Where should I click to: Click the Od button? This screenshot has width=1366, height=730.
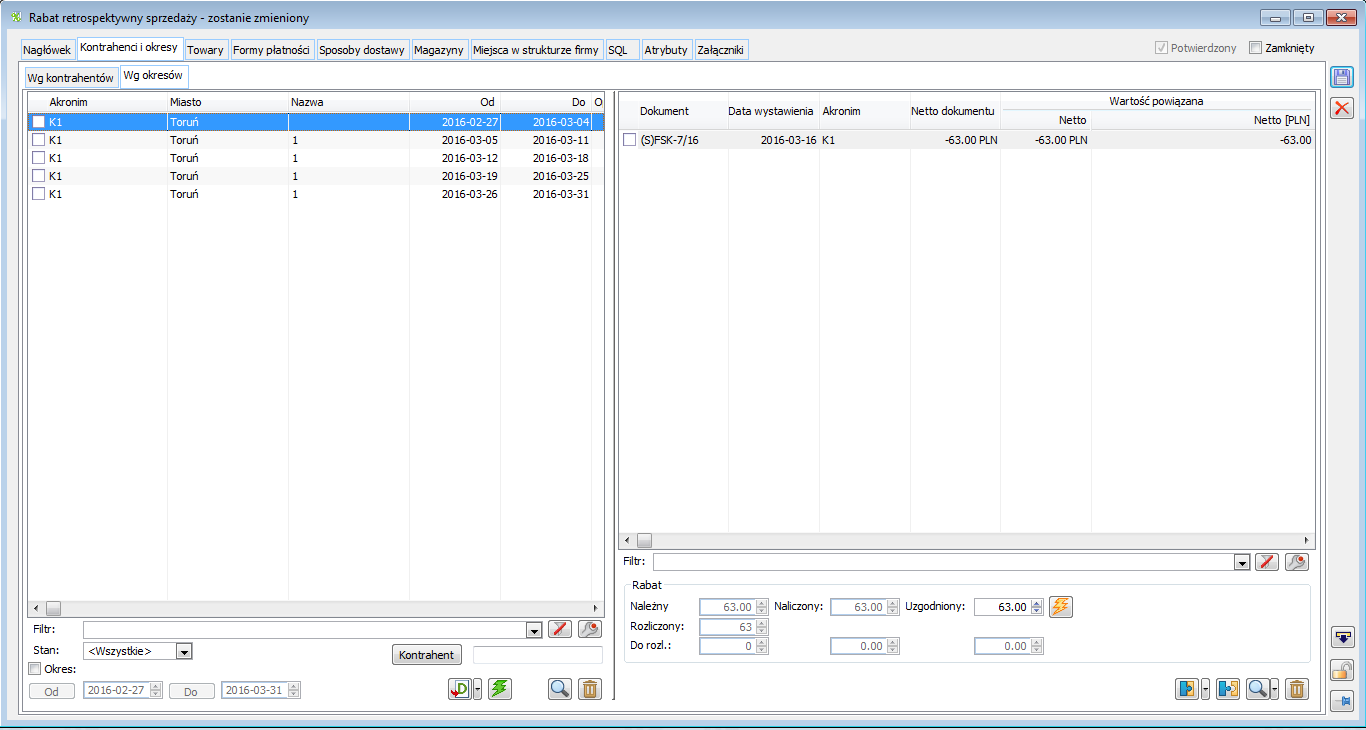(51, 691)
